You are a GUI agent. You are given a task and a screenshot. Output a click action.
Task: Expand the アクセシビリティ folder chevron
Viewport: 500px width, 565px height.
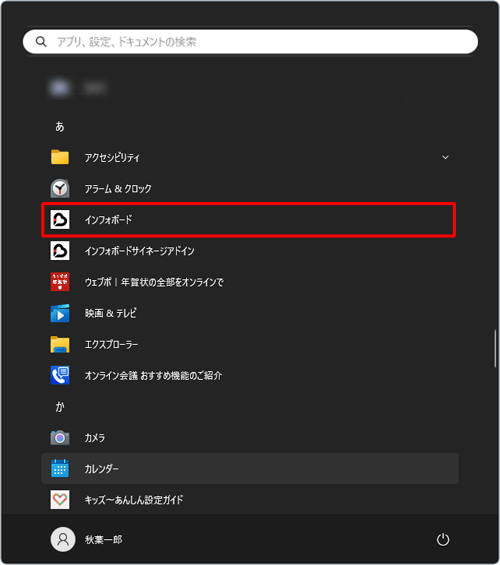(445, 157)
